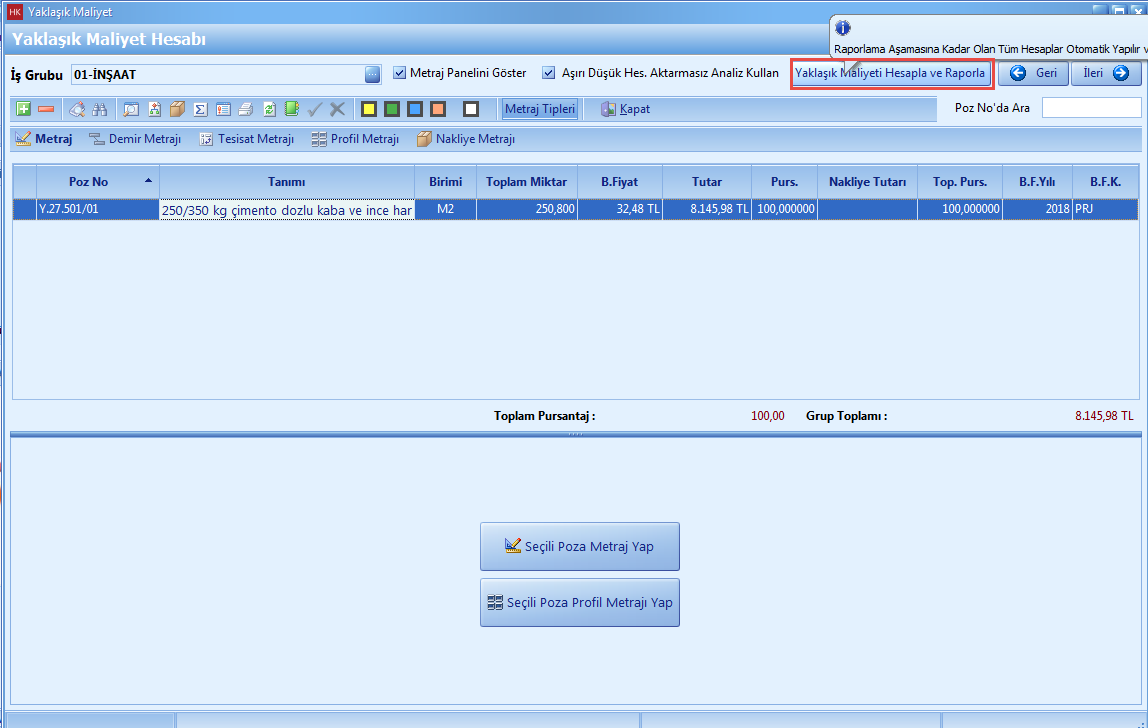Click the red minus delete row icon

(x=45, y=109)
